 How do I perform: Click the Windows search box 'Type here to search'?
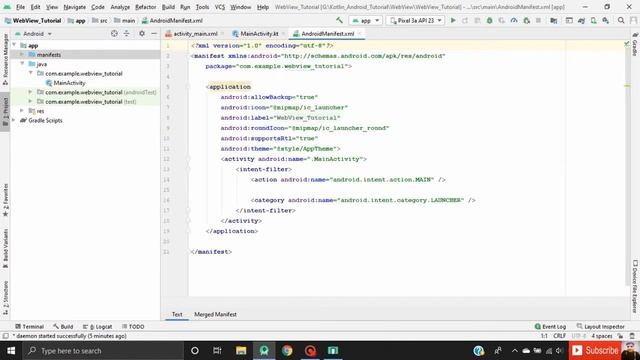(103, 351)
